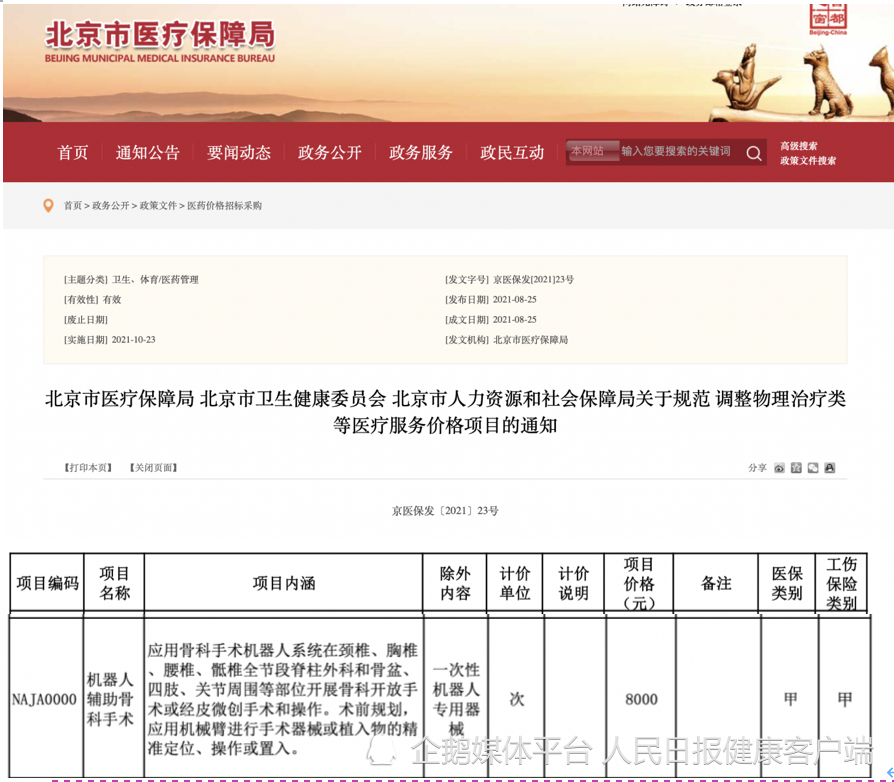Click the 高级搜索 link
Image resolution: width=894 pixels, height=782 pixels.
click(799, 146)
